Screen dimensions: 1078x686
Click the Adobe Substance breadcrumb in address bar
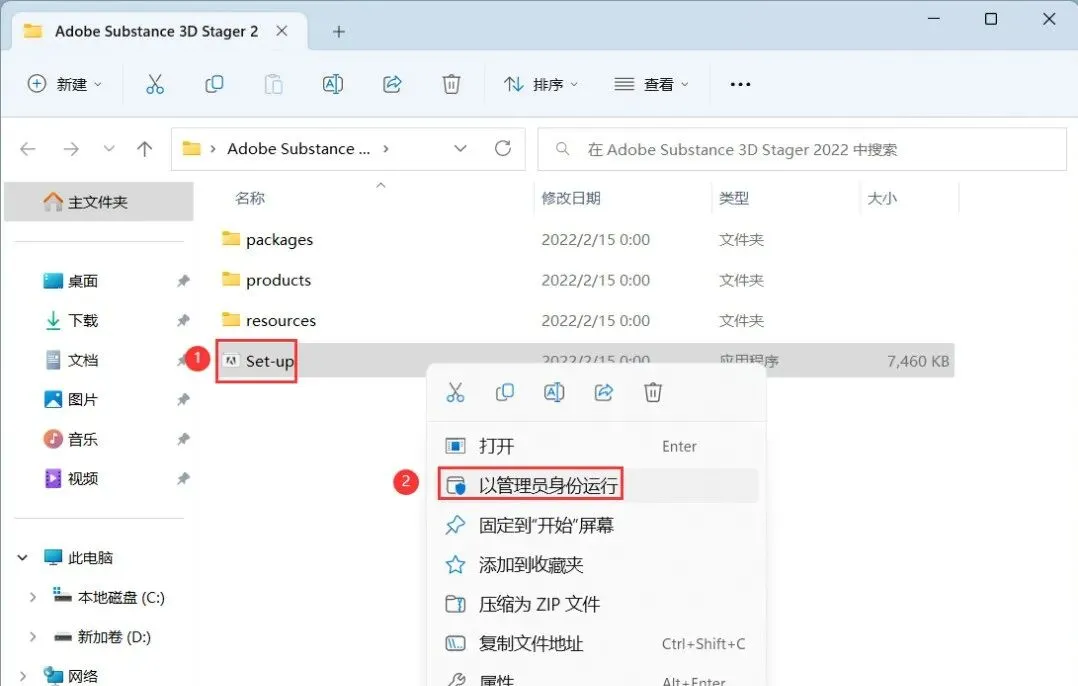298,149
